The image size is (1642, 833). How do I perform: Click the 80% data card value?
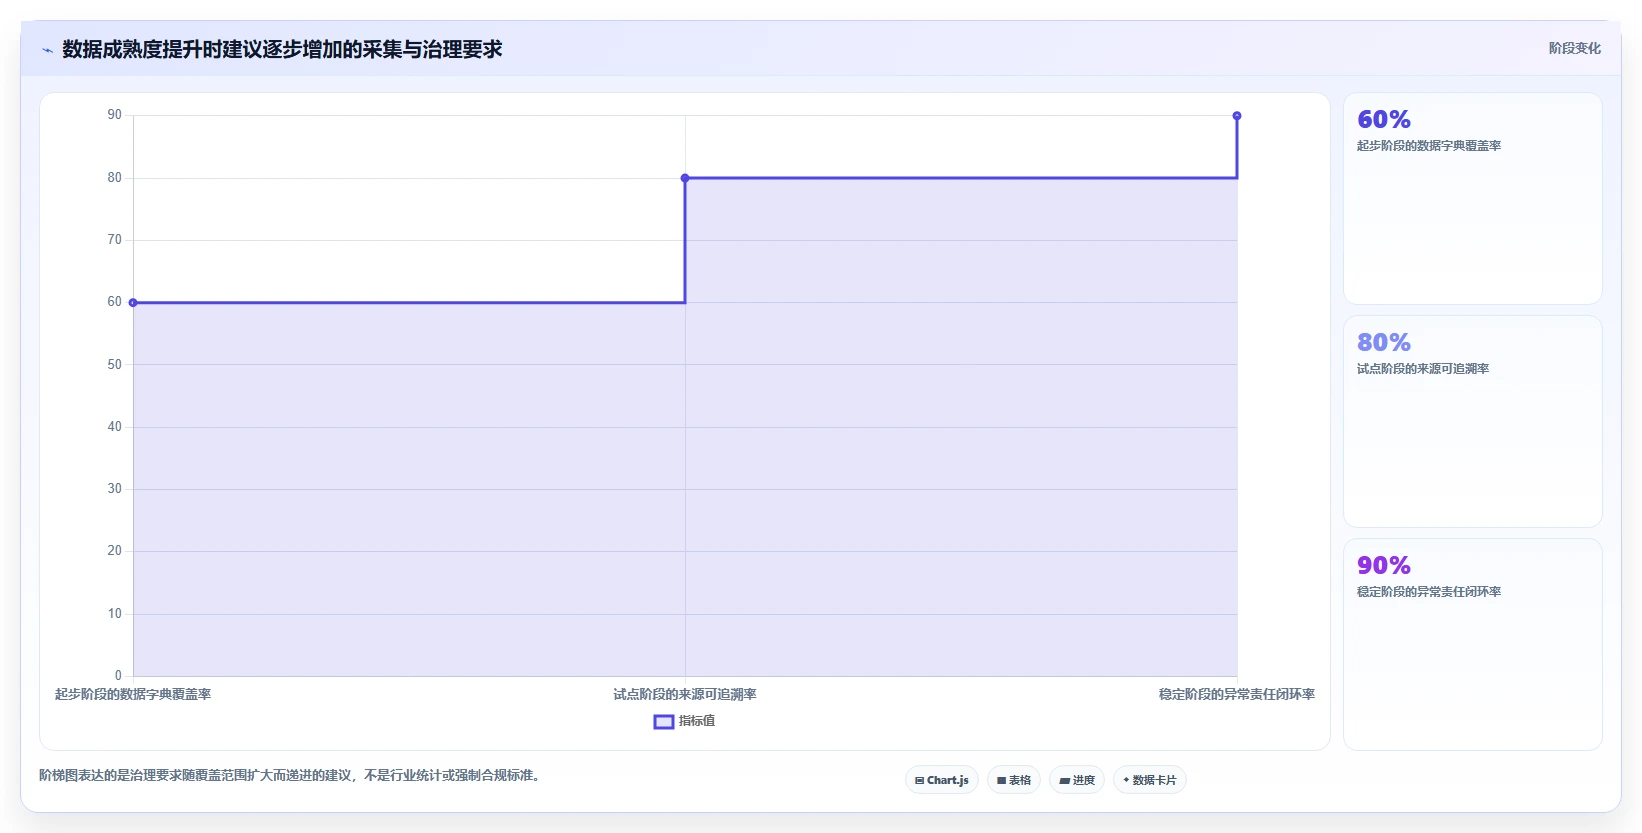1384,343
